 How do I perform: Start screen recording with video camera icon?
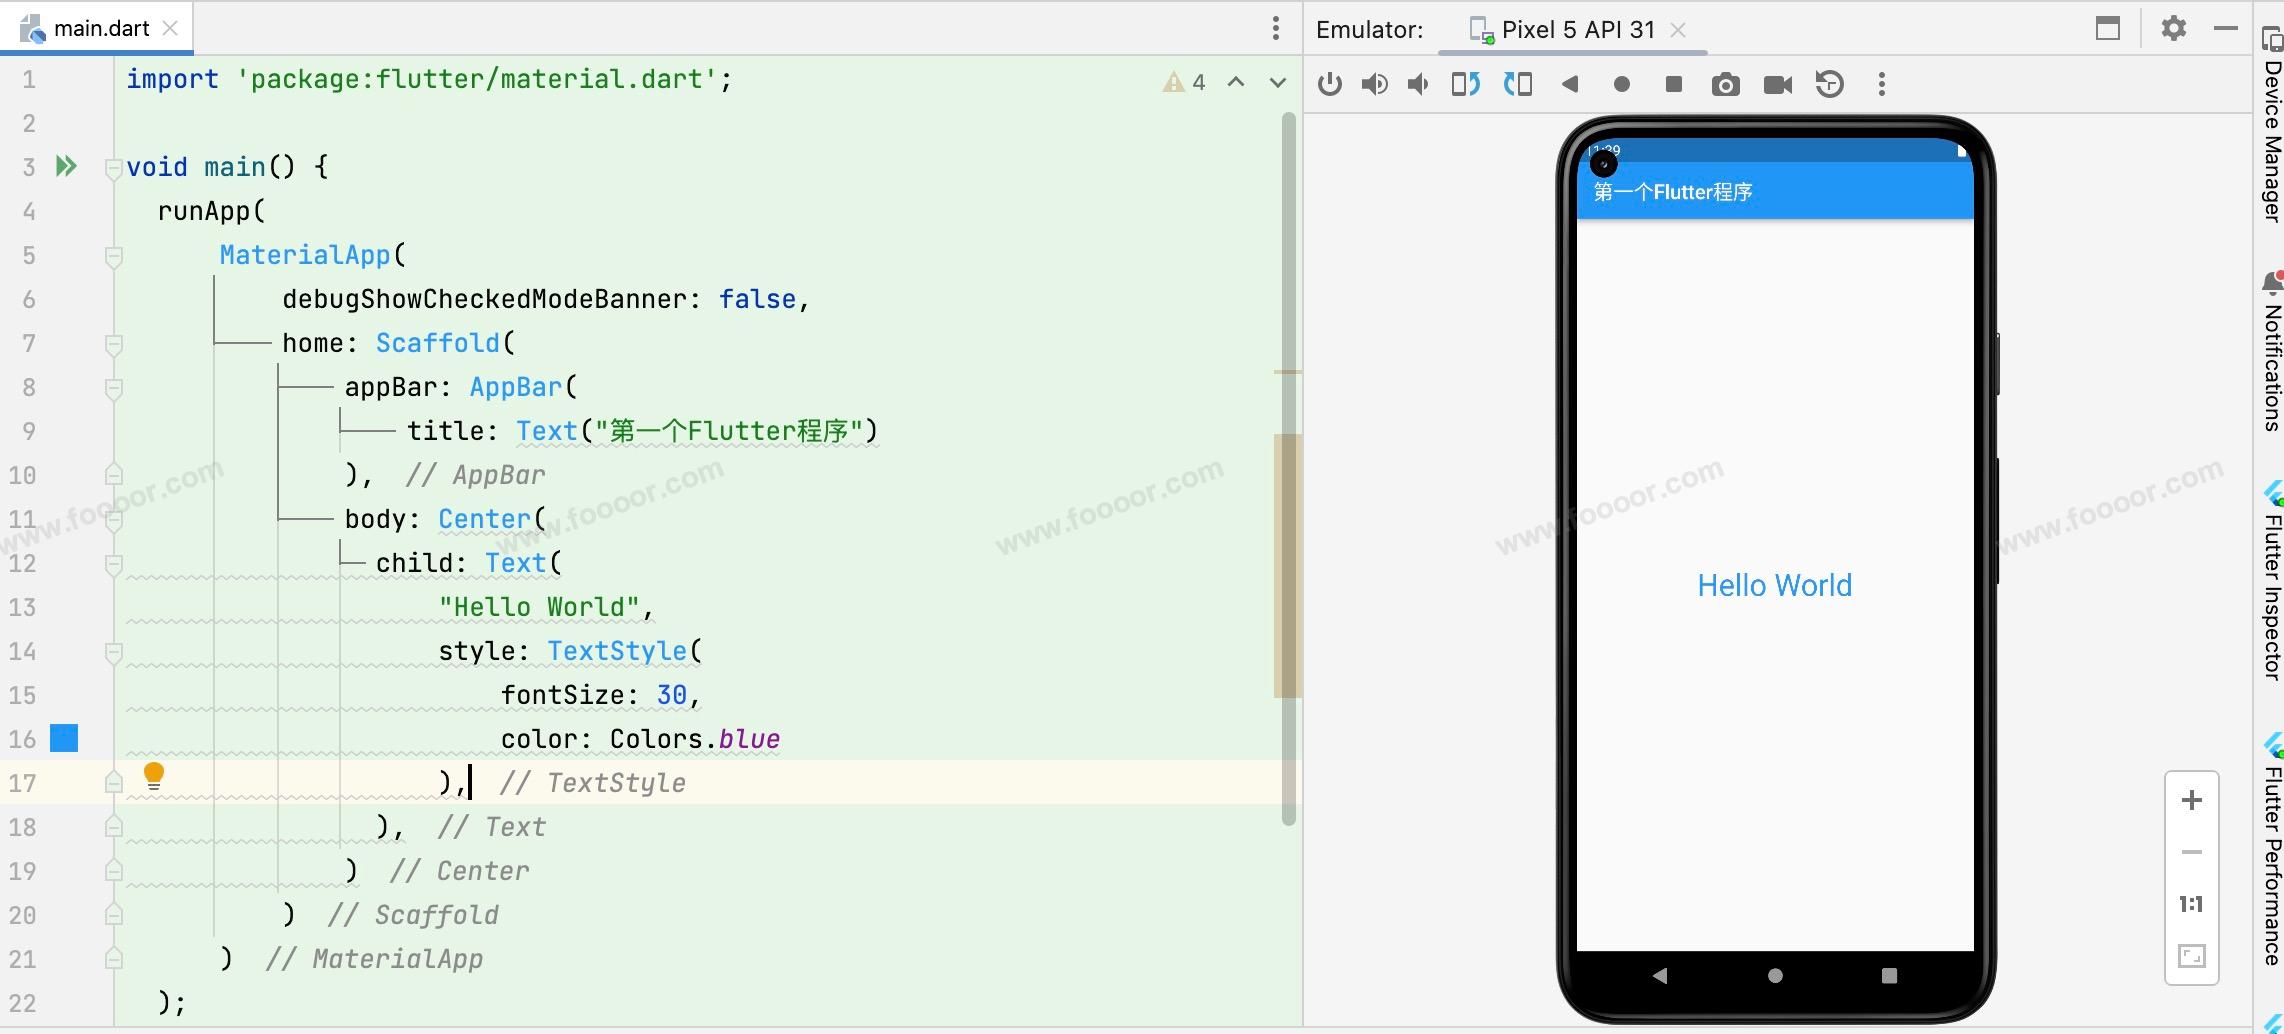point(1777,85)
